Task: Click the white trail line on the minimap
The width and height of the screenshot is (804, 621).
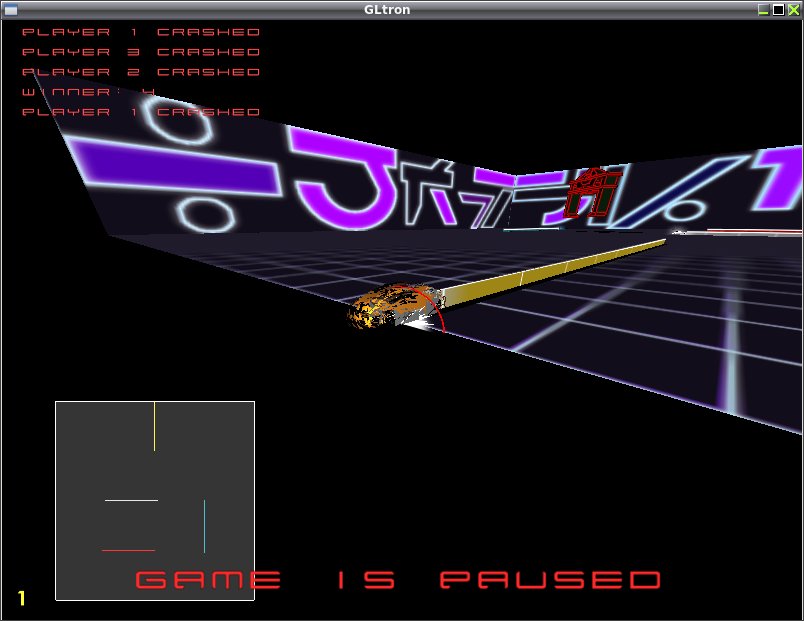Action: tap(131, 500)
